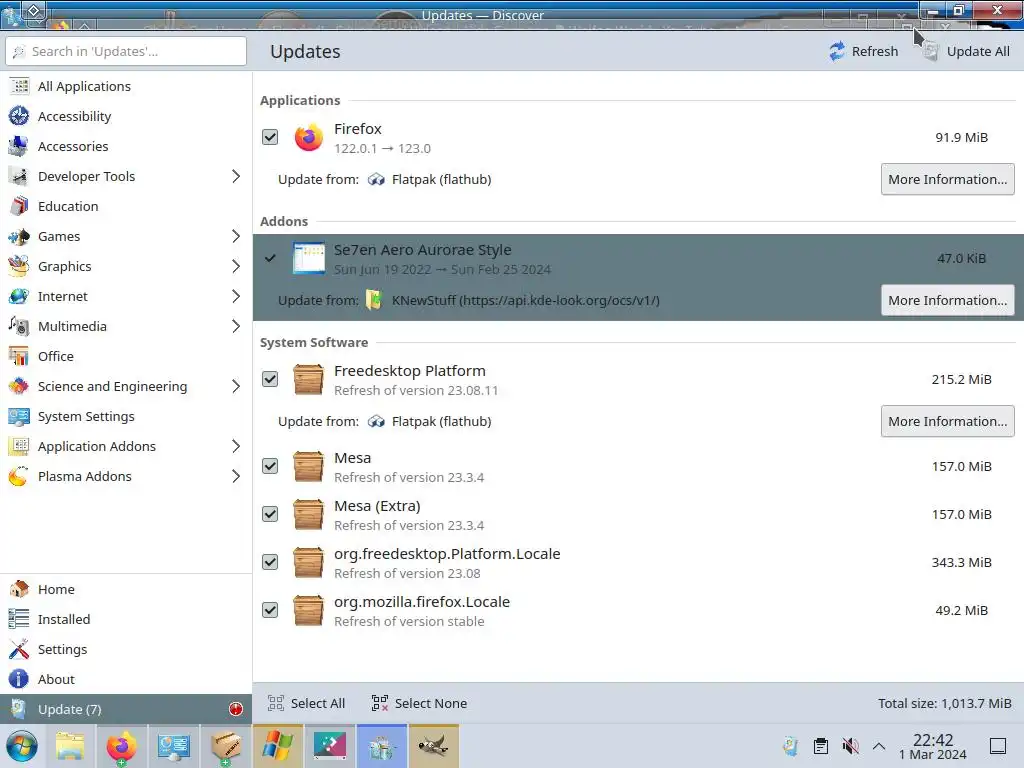Open More Information for Firefox
The height and width of the screenshot is (768, 1024).
(948, 179)
